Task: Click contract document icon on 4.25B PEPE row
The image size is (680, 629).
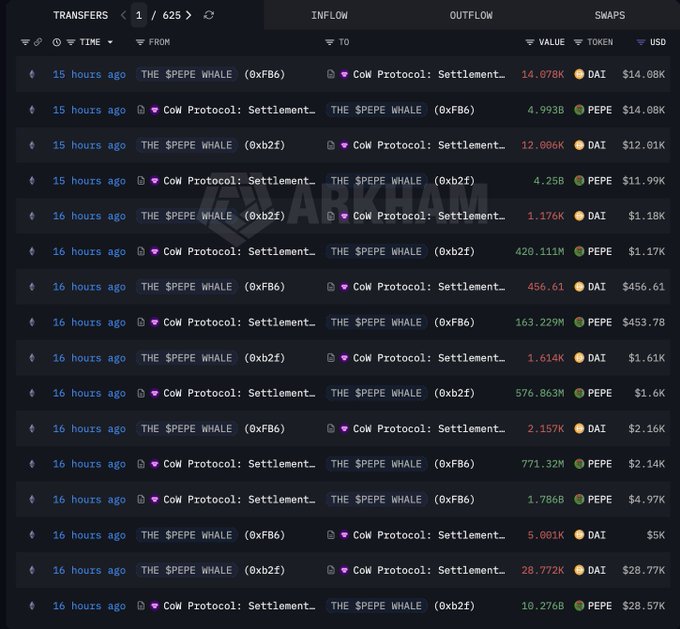Action: tap(141, 180)
